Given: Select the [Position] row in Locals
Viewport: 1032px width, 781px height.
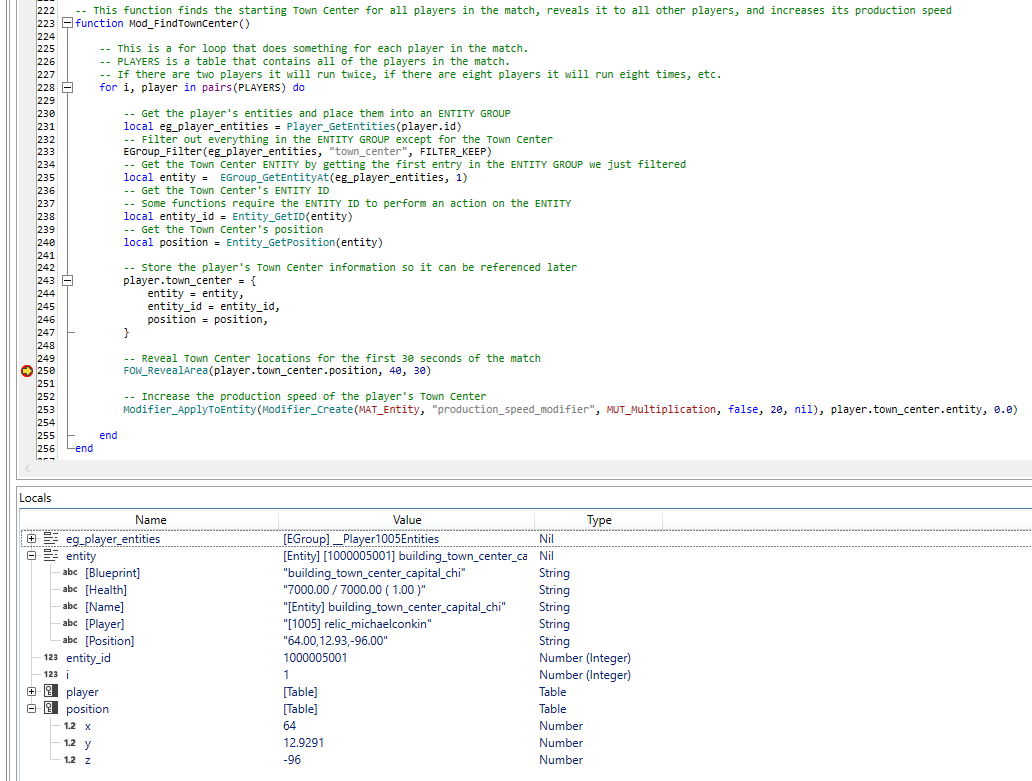Looking at the screenshot, I should click(109, 641).
